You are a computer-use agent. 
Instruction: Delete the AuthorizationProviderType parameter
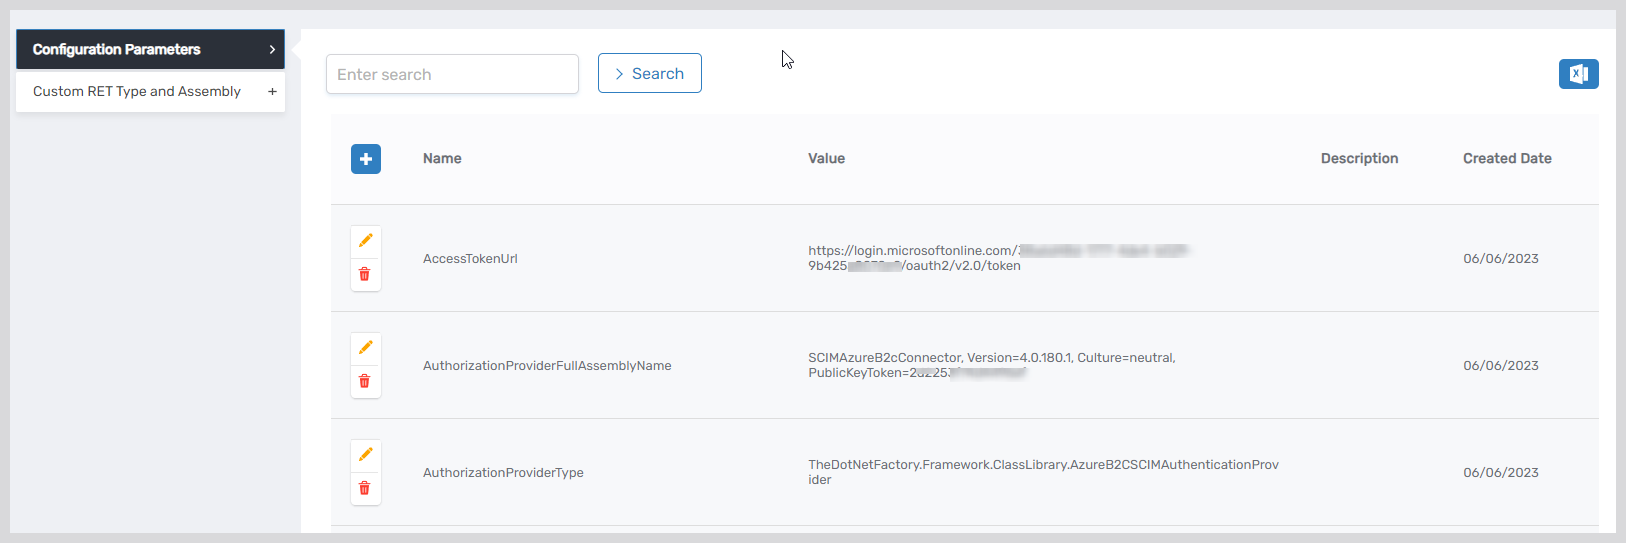(365, 488)
